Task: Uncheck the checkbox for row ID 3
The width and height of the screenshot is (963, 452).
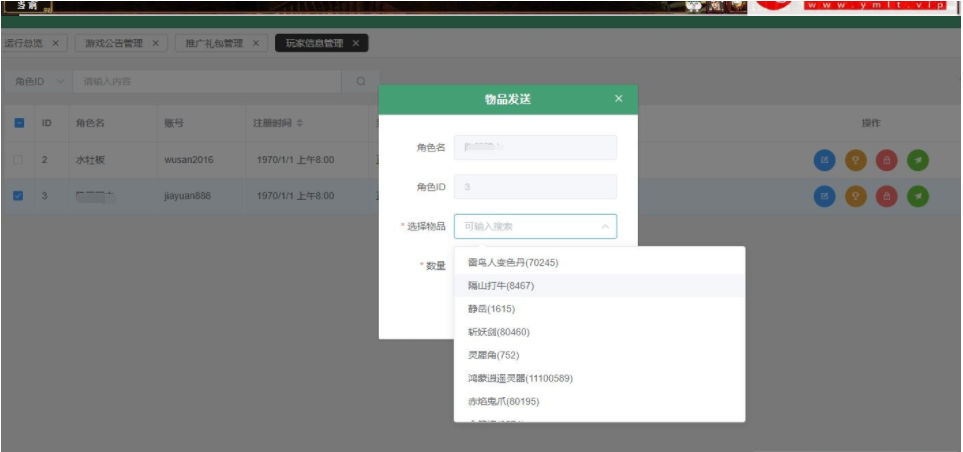Action: (19, 197)
